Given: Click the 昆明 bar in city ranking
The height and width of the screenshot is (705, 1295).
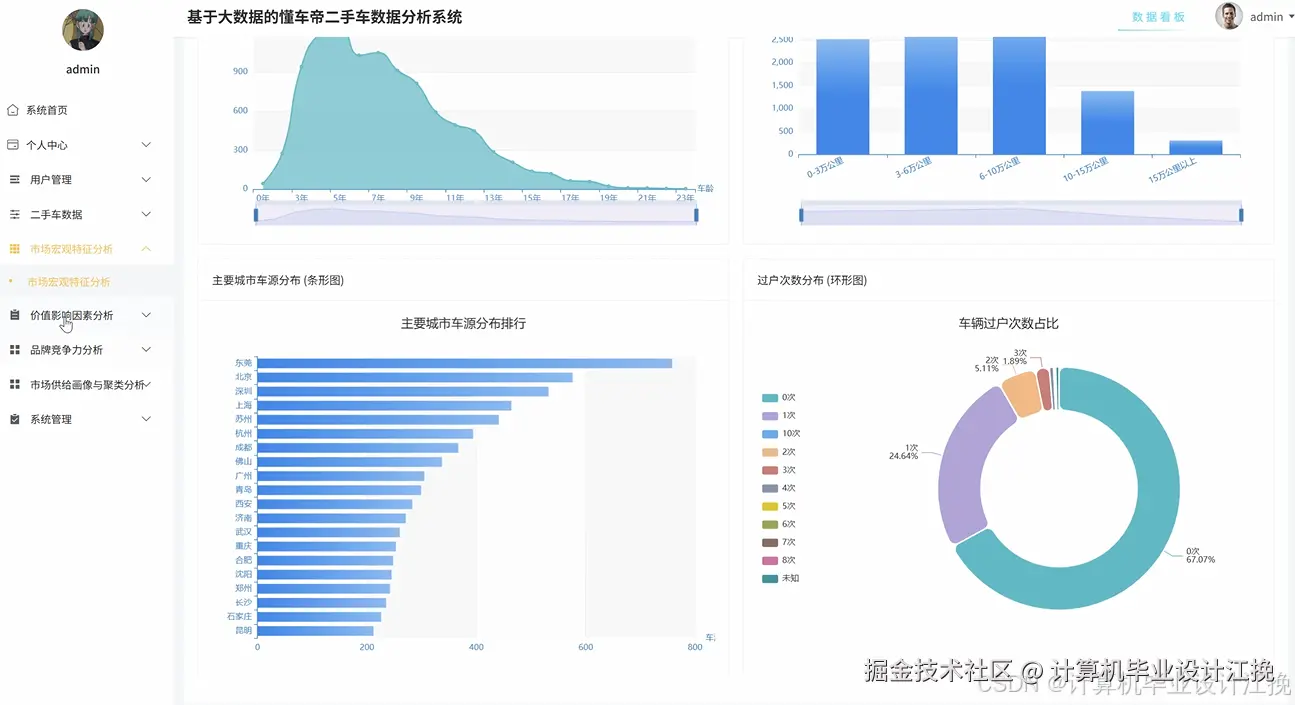Looking at the screenshot, I should [316, 631].
